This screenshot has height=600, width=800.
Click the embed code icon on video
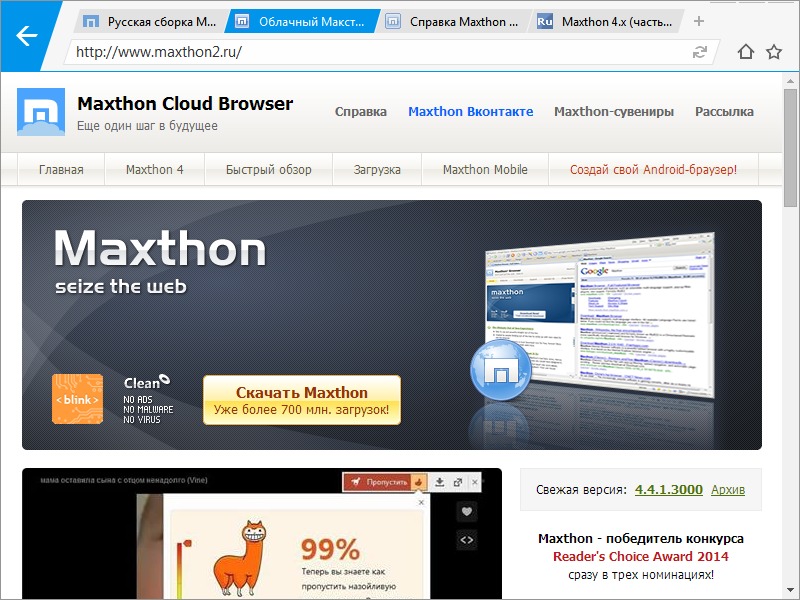tap(466, 540)
